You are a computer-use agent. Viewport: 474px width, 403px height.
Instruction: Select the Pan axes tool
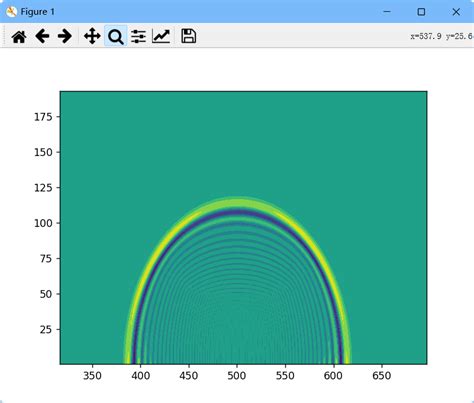pyautogui.click(x=92, y=36)
